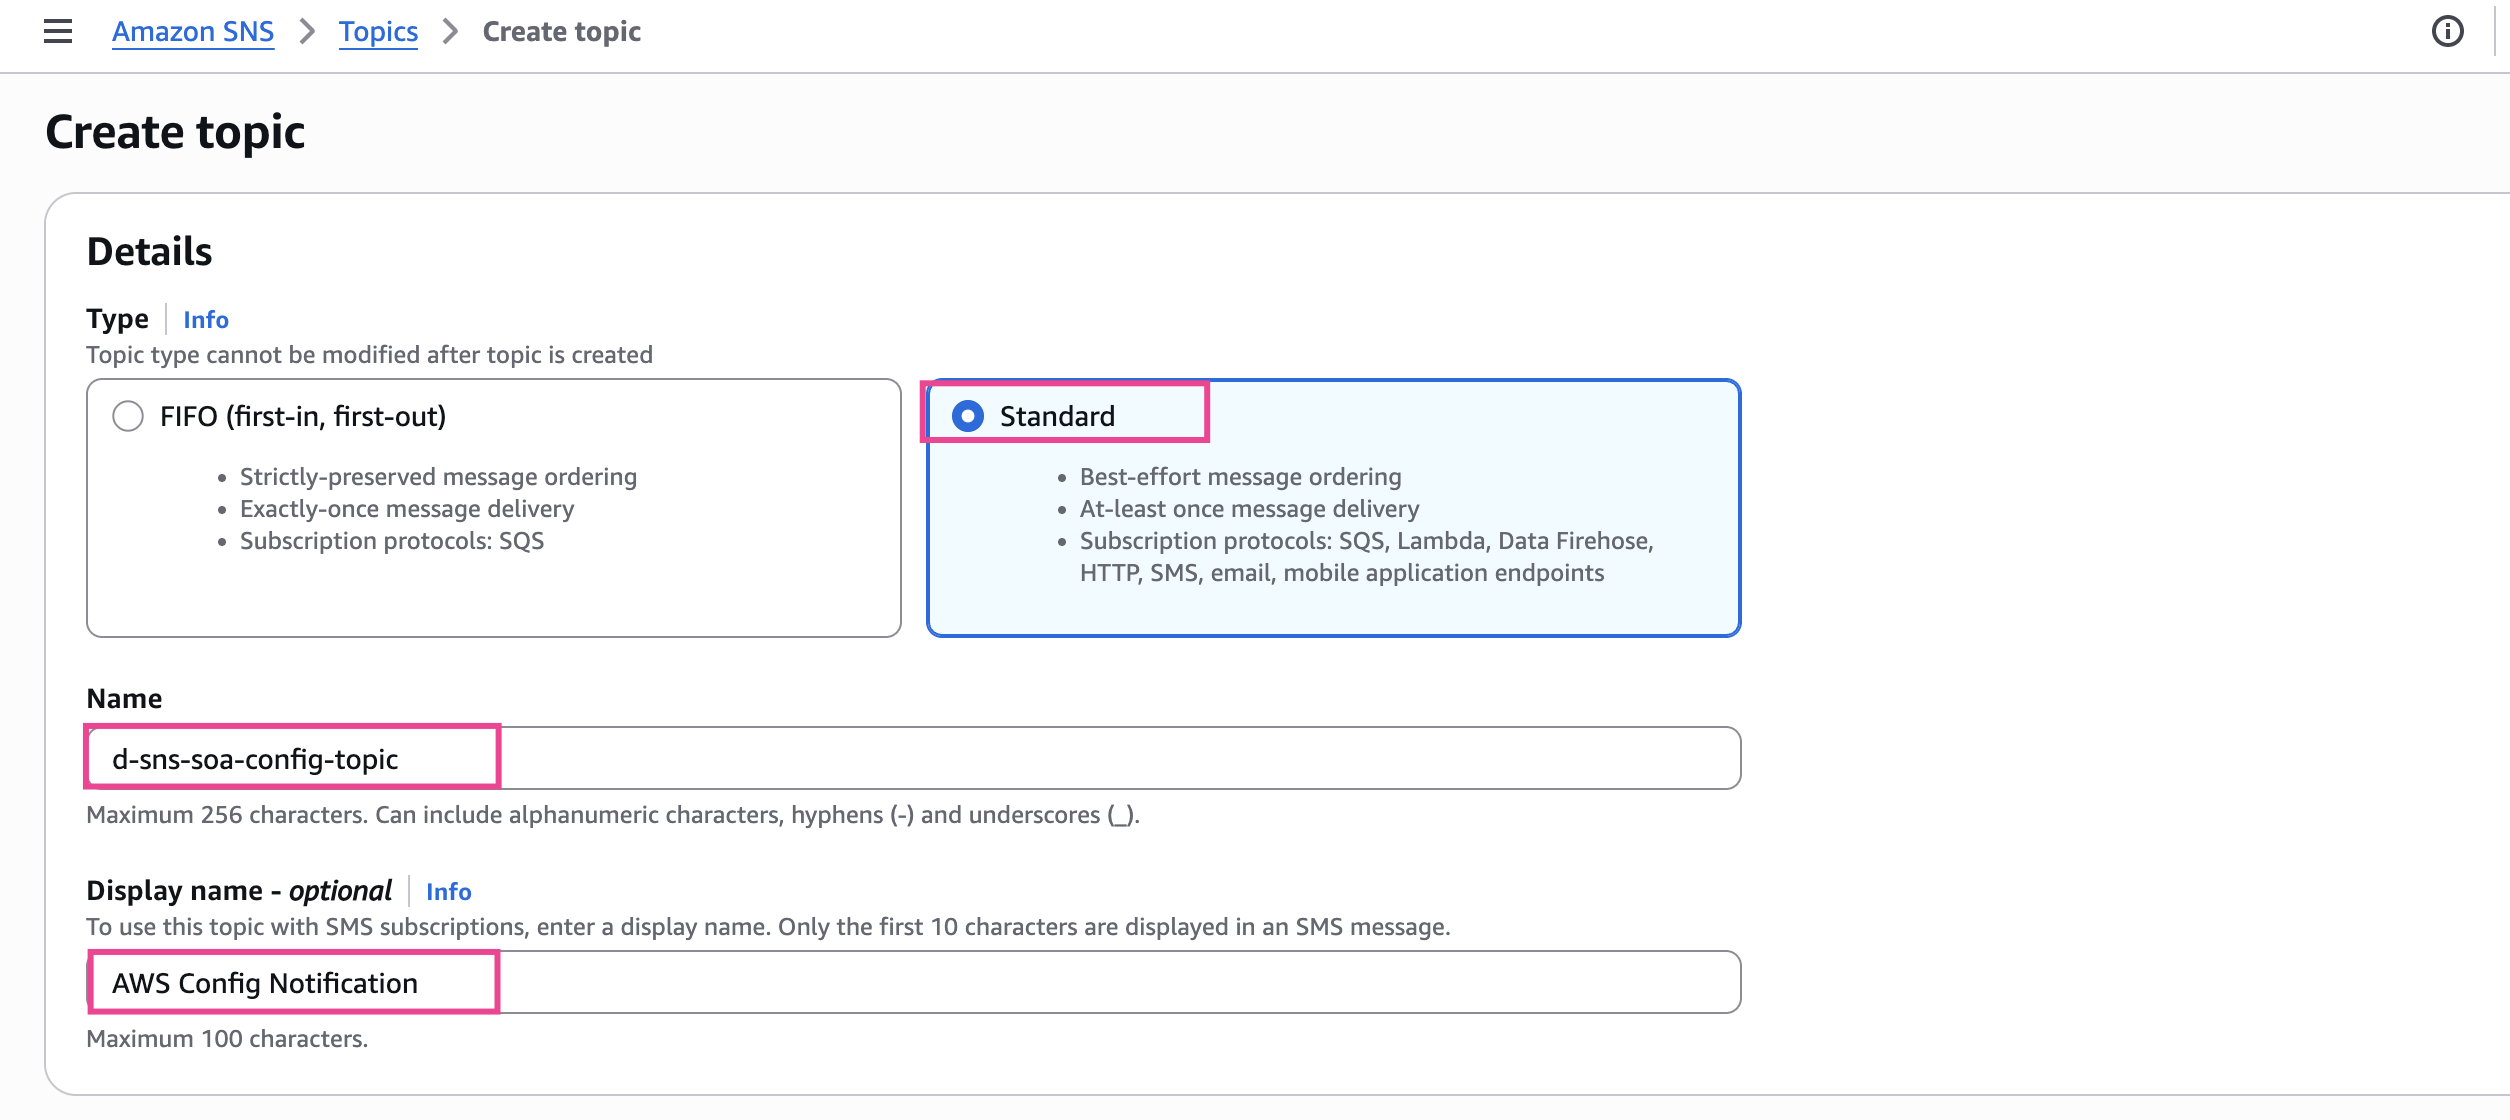The image size is (2510, 1120).
Task: Click the Display name - optional label
Action: 239,891
